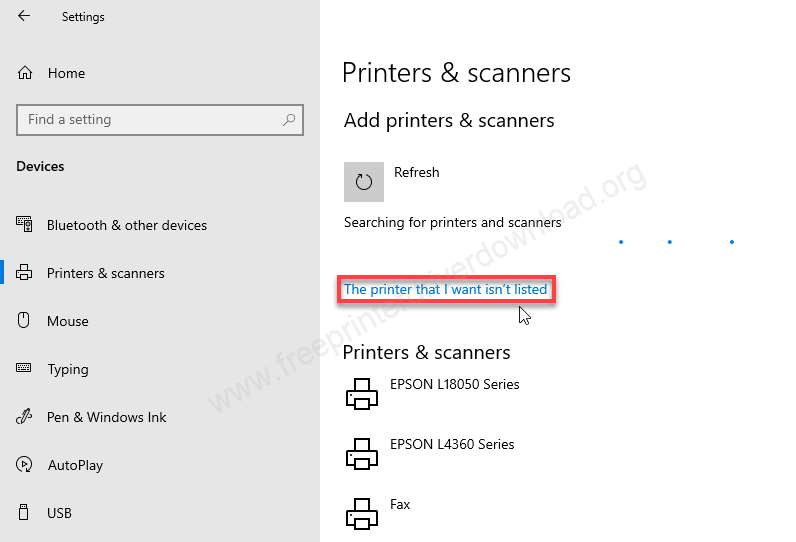
Task: Open Pen & Windows Ink settings
Action: coord(106,417)
